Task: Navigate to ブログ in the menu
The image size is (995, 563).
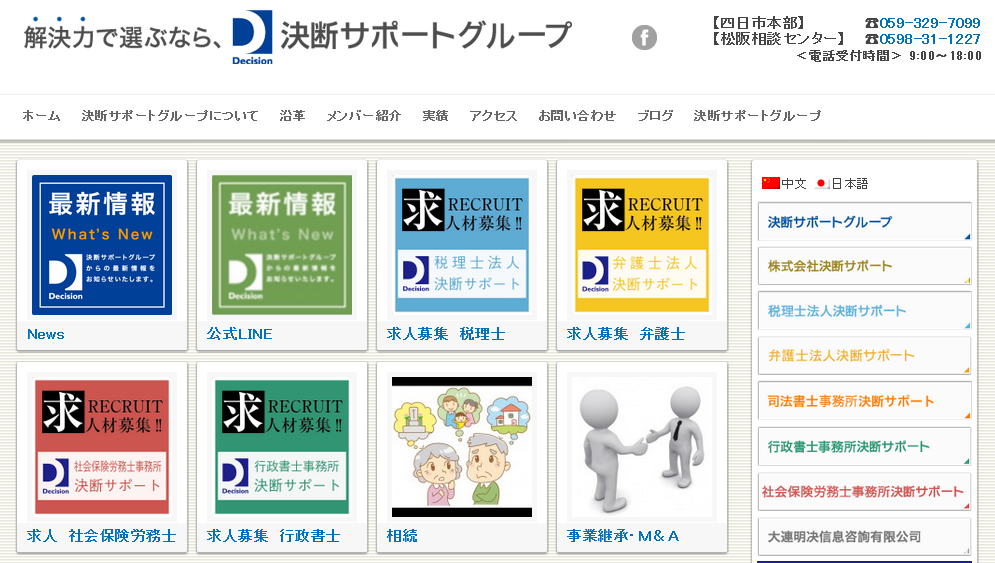Action: click(655, 116)
